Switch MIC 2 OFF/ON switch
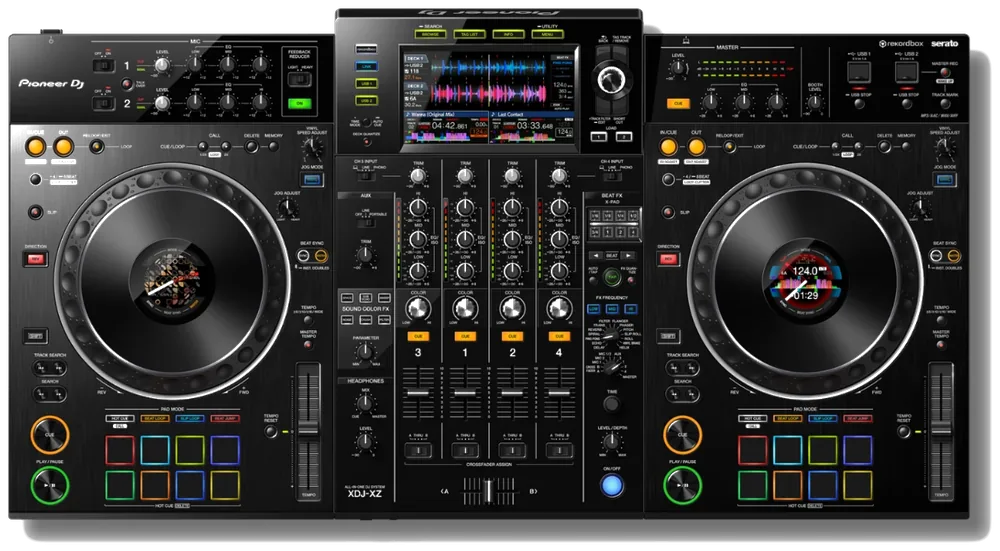The image size is (1000, 551). 104,103
